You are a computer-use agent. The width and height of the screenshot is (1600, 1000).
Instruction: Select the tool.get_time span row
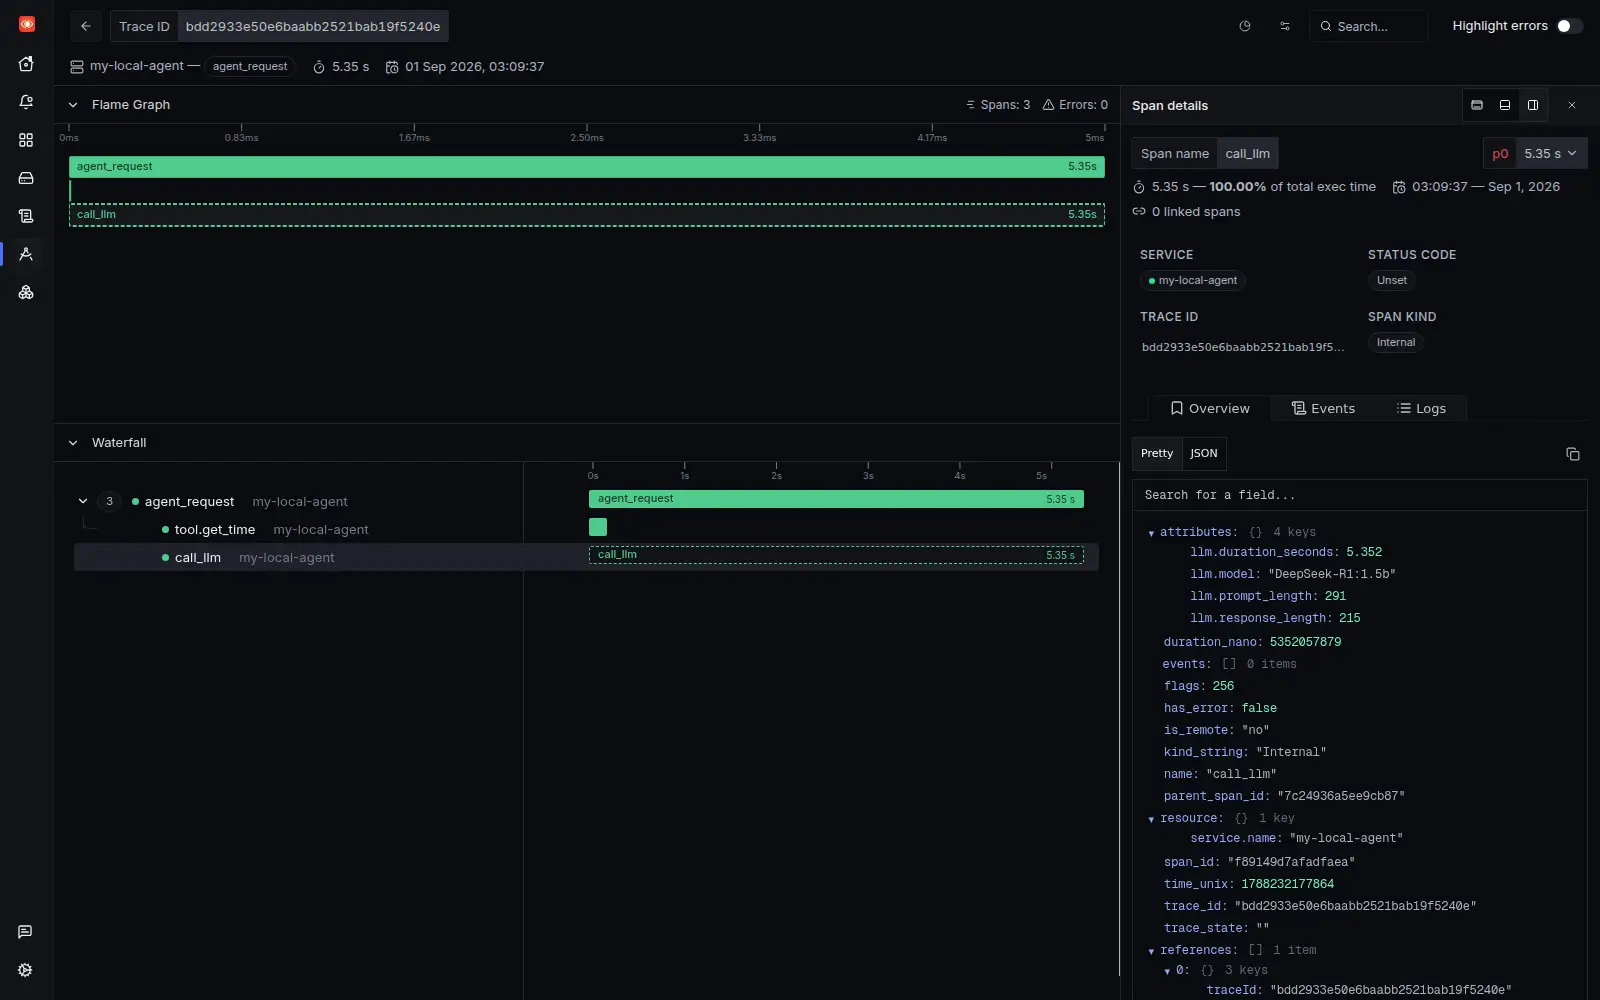tap(586, 530)
